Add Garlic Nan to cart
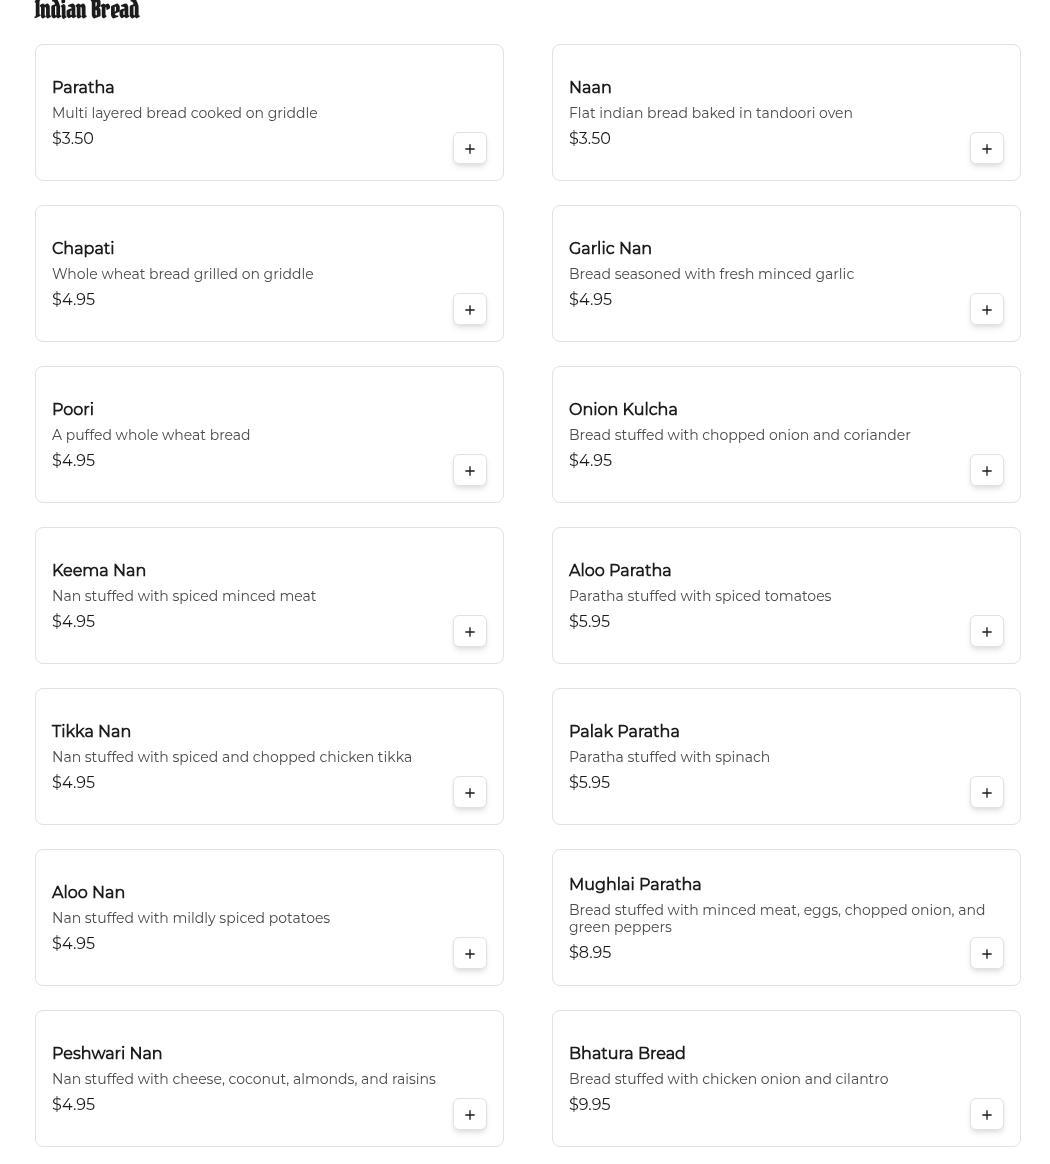This screenshot has width=1050, height=1164. click(986, 310)
